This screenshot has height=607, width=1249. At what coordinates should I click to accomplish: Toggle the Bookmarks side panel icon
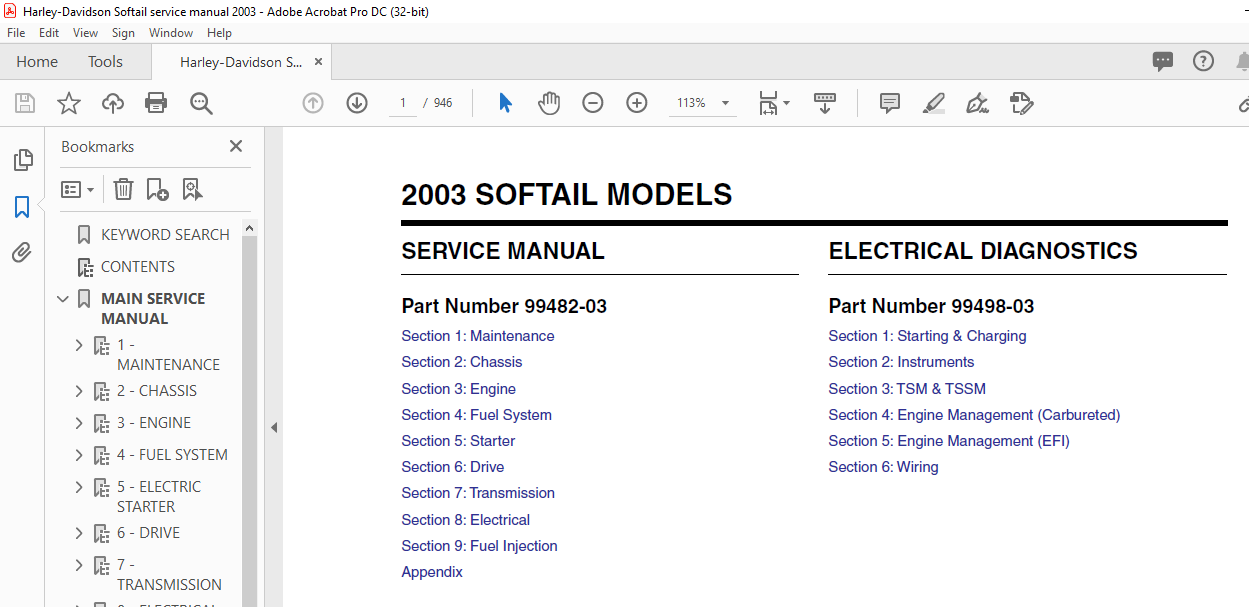click(22, 207)
